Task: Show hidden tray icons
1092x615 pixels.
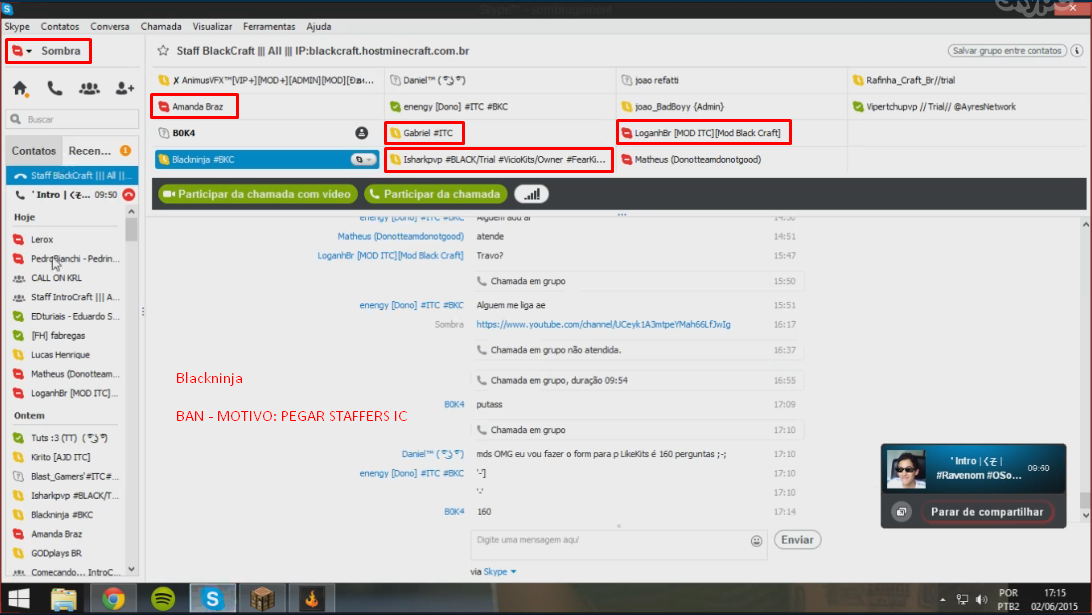Action: click(x=943, y=600)
